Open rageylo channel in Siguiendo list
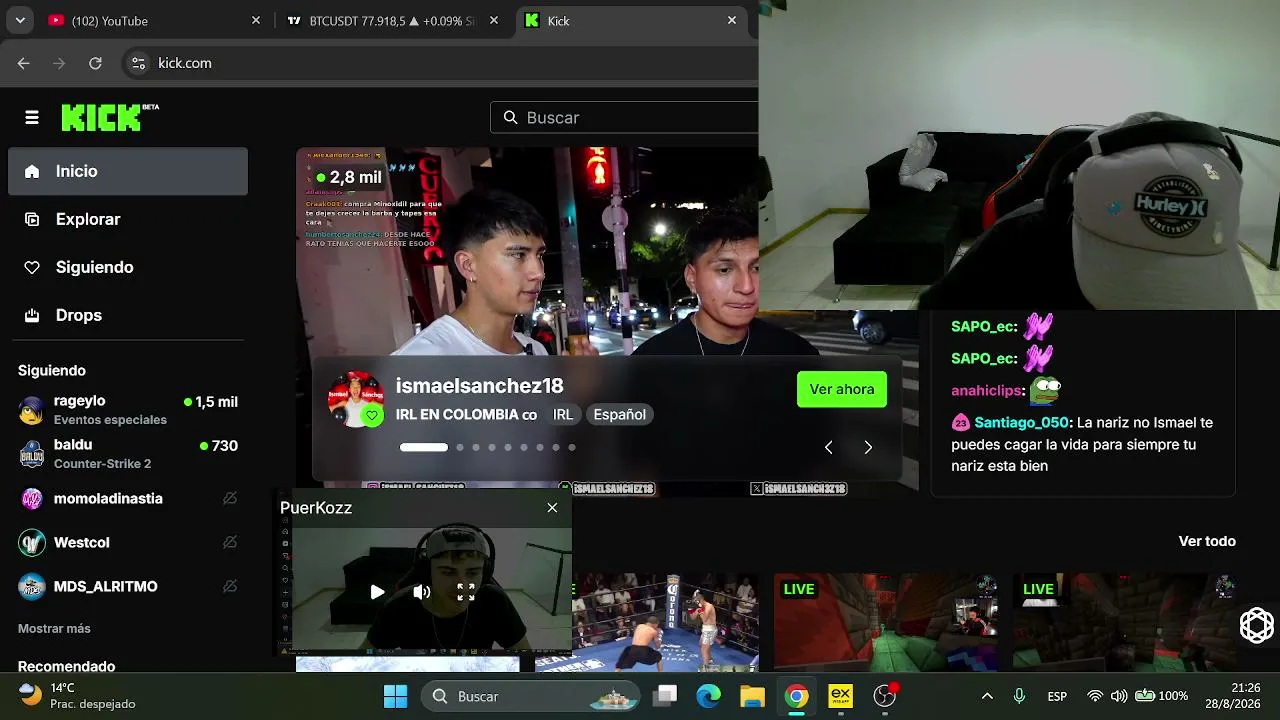 (x=128, y=409)
